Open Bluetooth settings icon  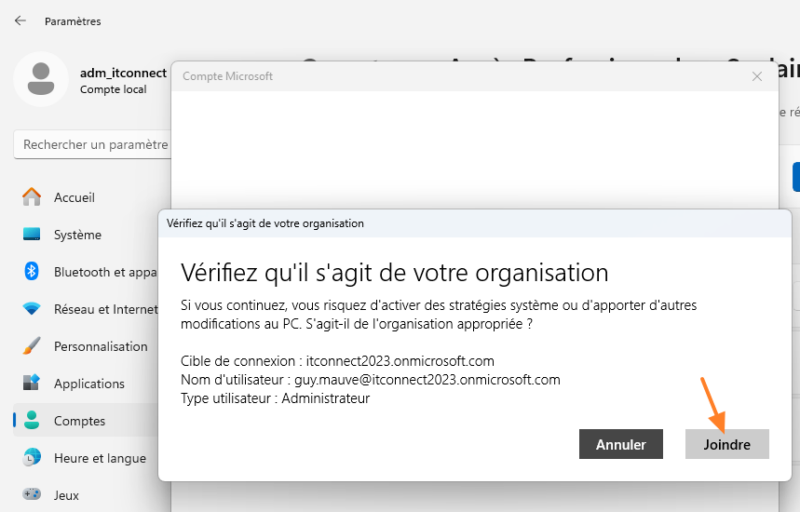(32, 271)
